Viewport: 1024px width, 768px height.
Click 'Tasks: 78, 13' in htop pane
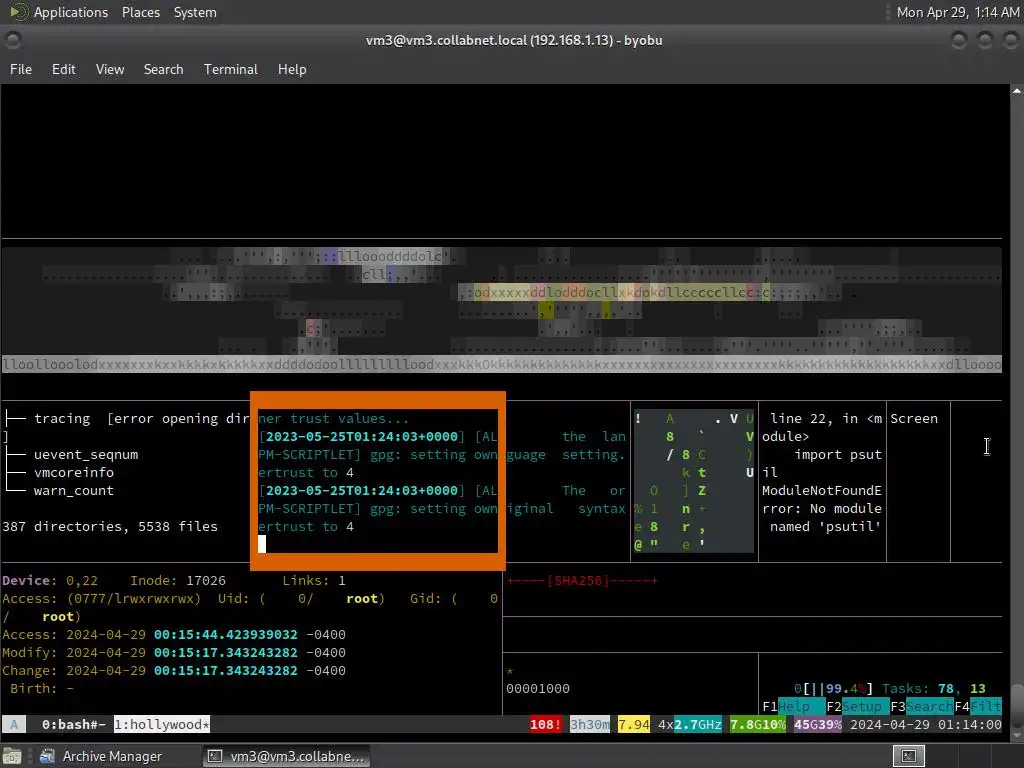pyautogui.click(x=934, y=688)
